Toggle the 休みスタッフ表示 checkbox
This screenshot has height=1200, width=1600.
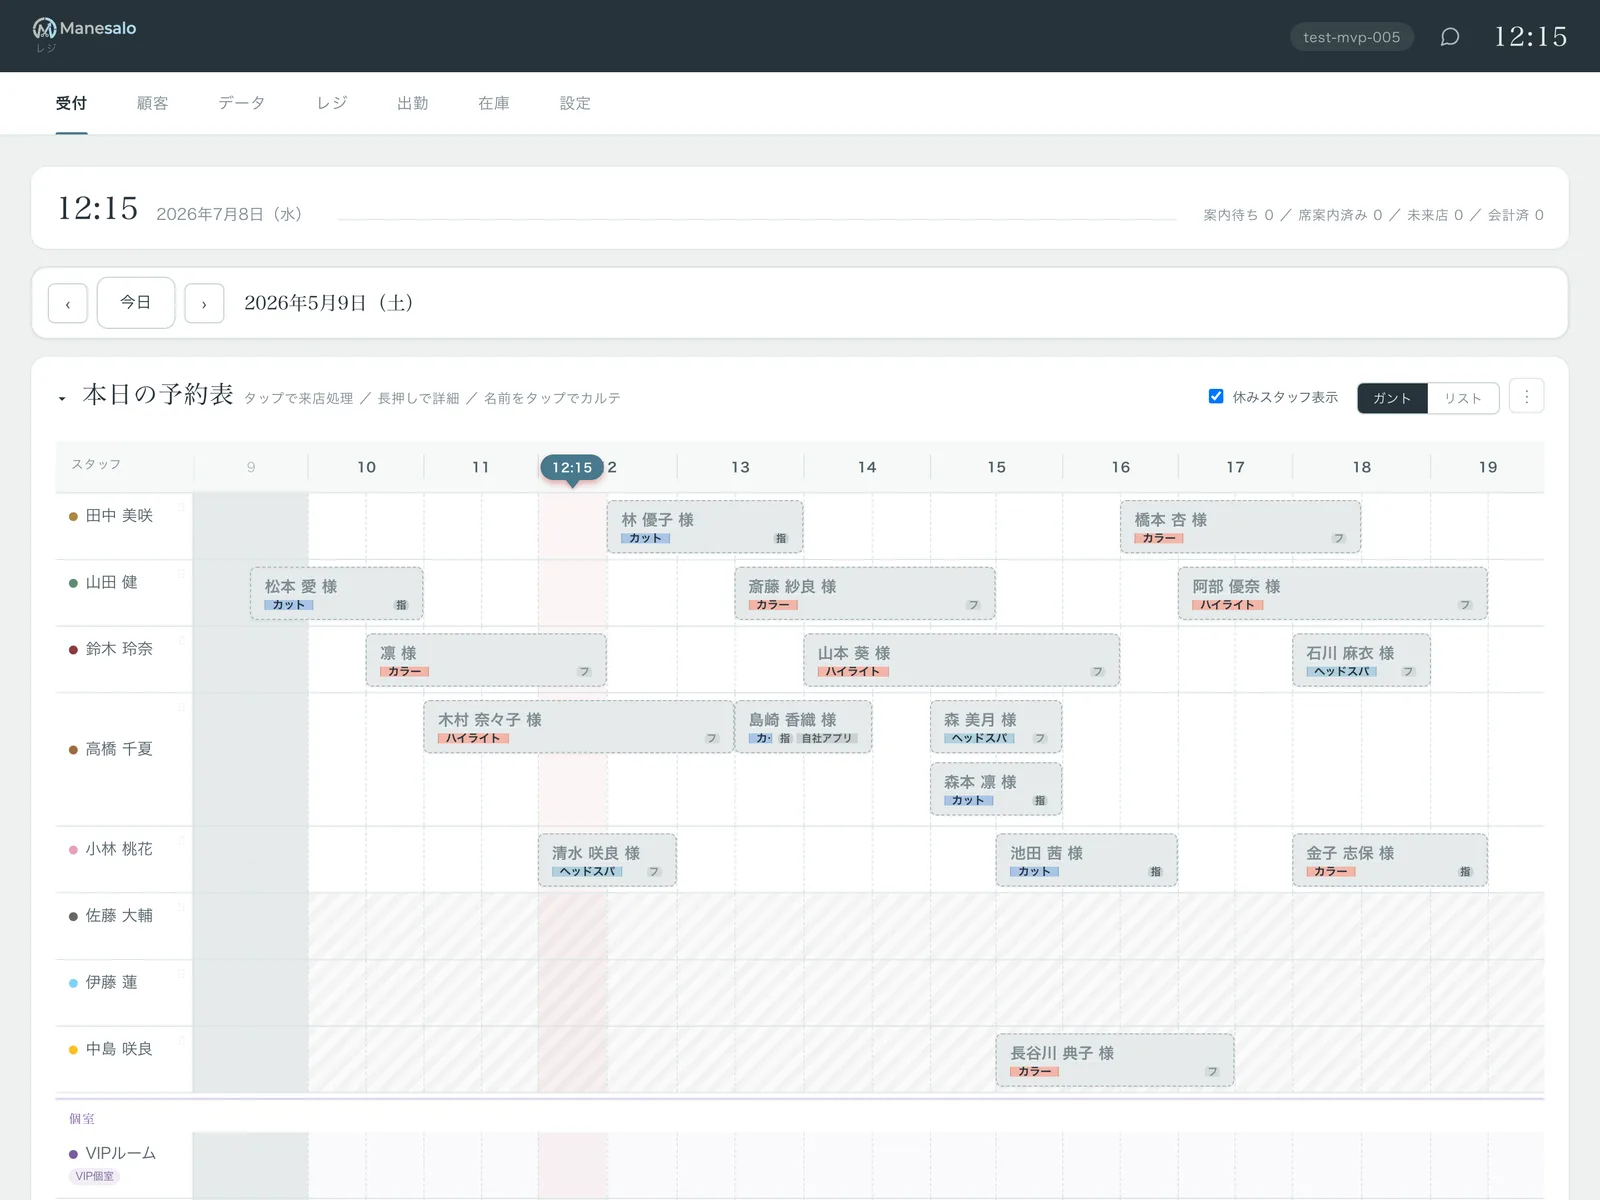pyautogui.click(x=1216, y=396)
